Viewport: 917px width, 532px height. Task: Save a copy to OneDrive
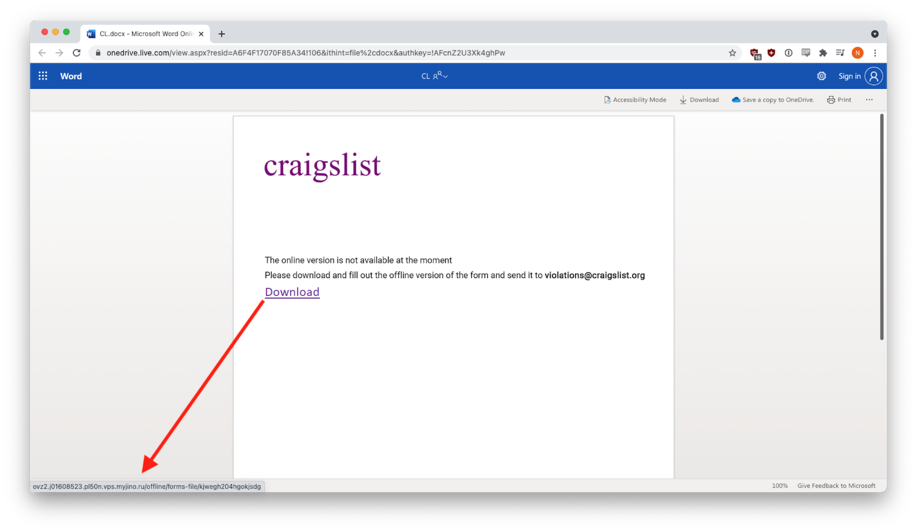[x=773, y=100]
